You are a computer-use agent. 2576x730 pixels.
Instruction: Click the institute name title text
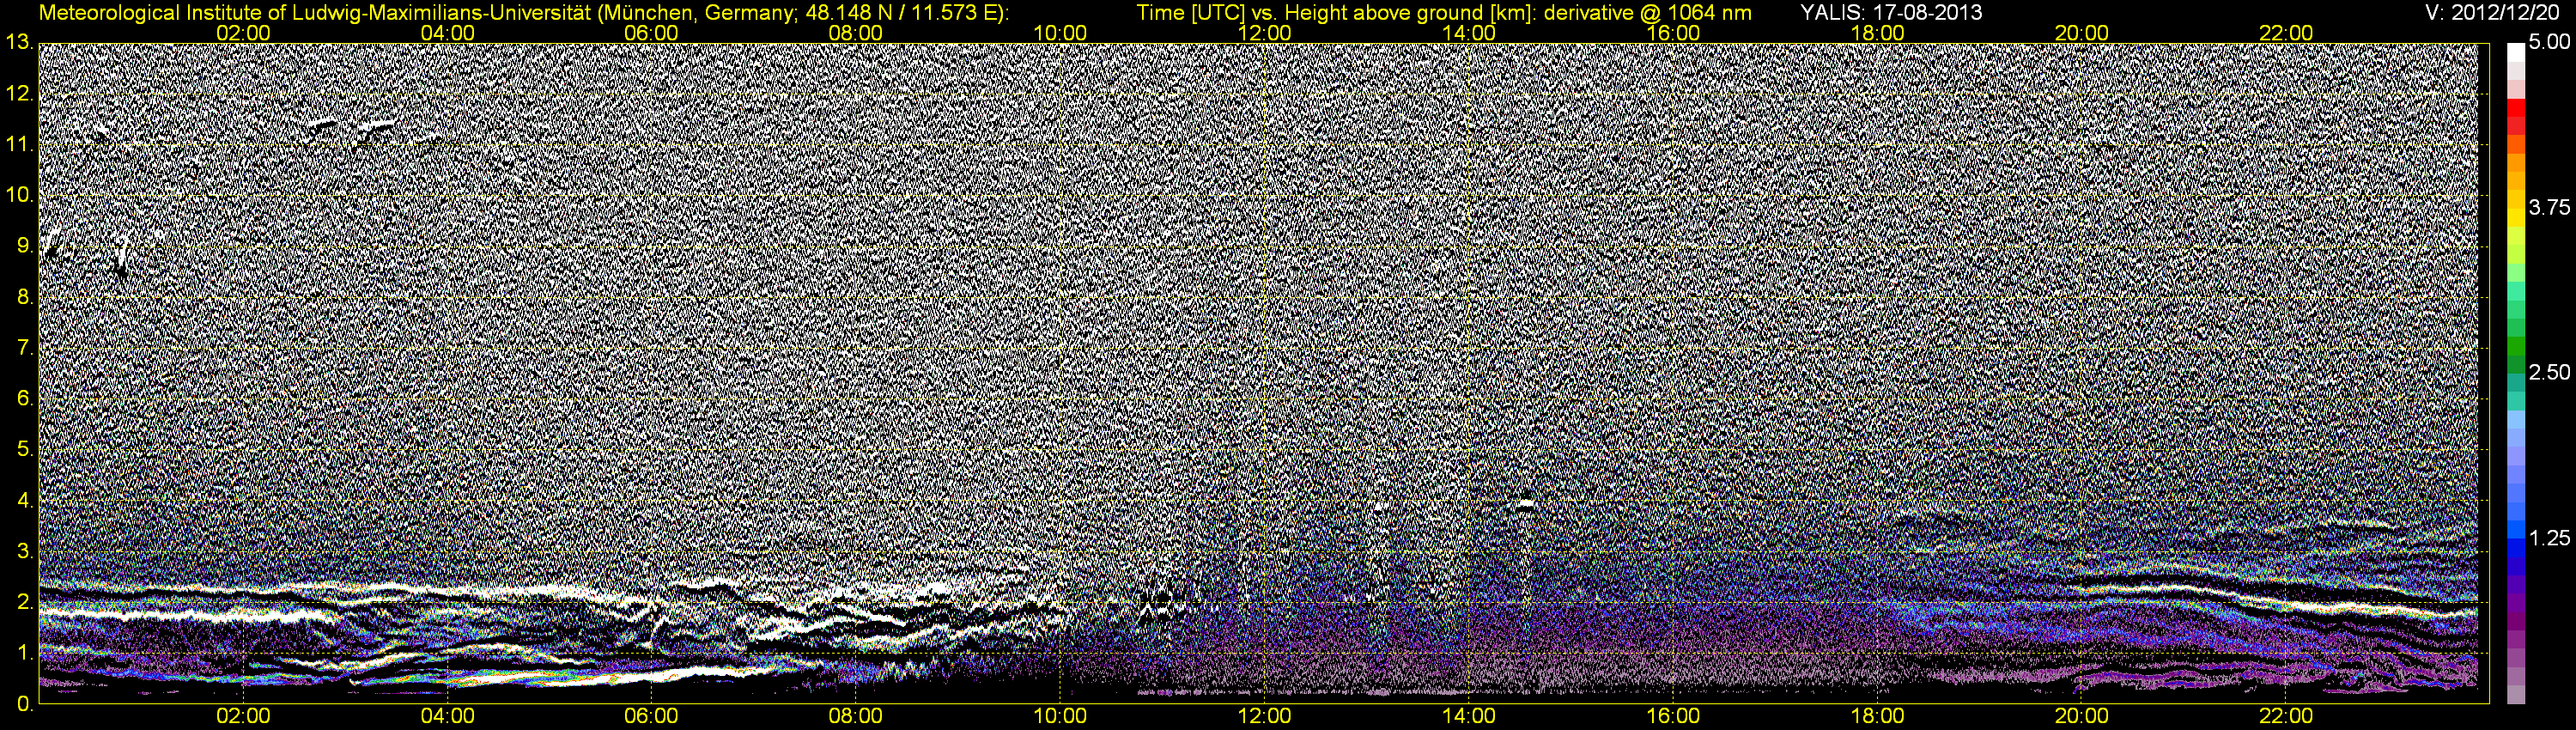pyautogui.click(x=523, y=13)
